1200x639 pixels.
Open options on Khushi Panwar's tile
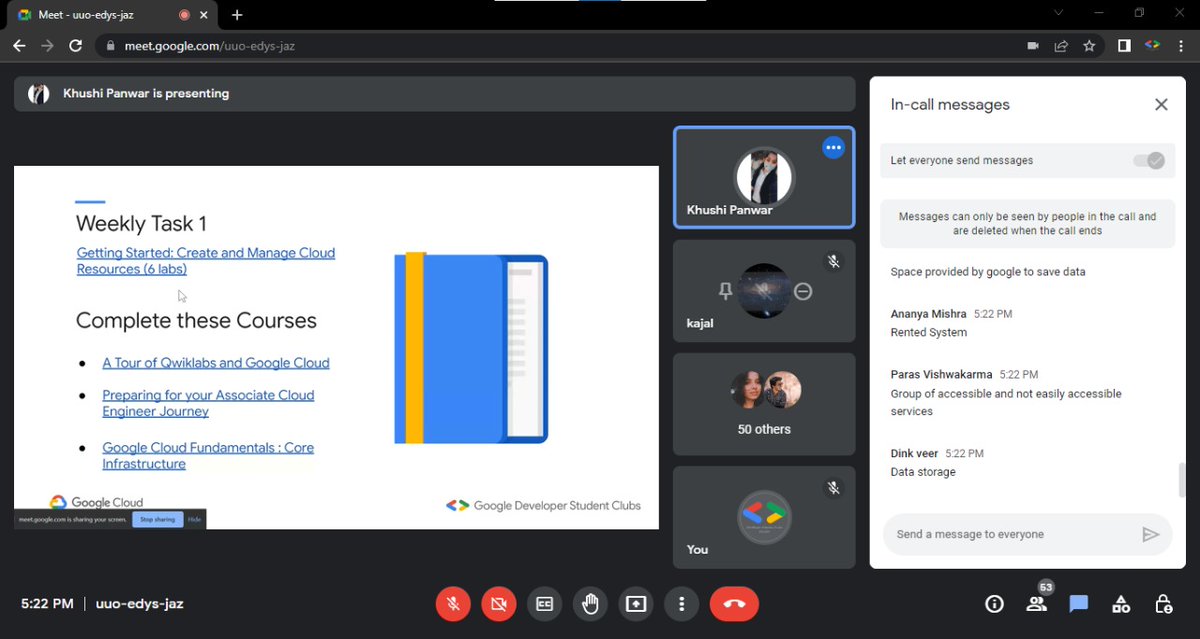[833, 147]
